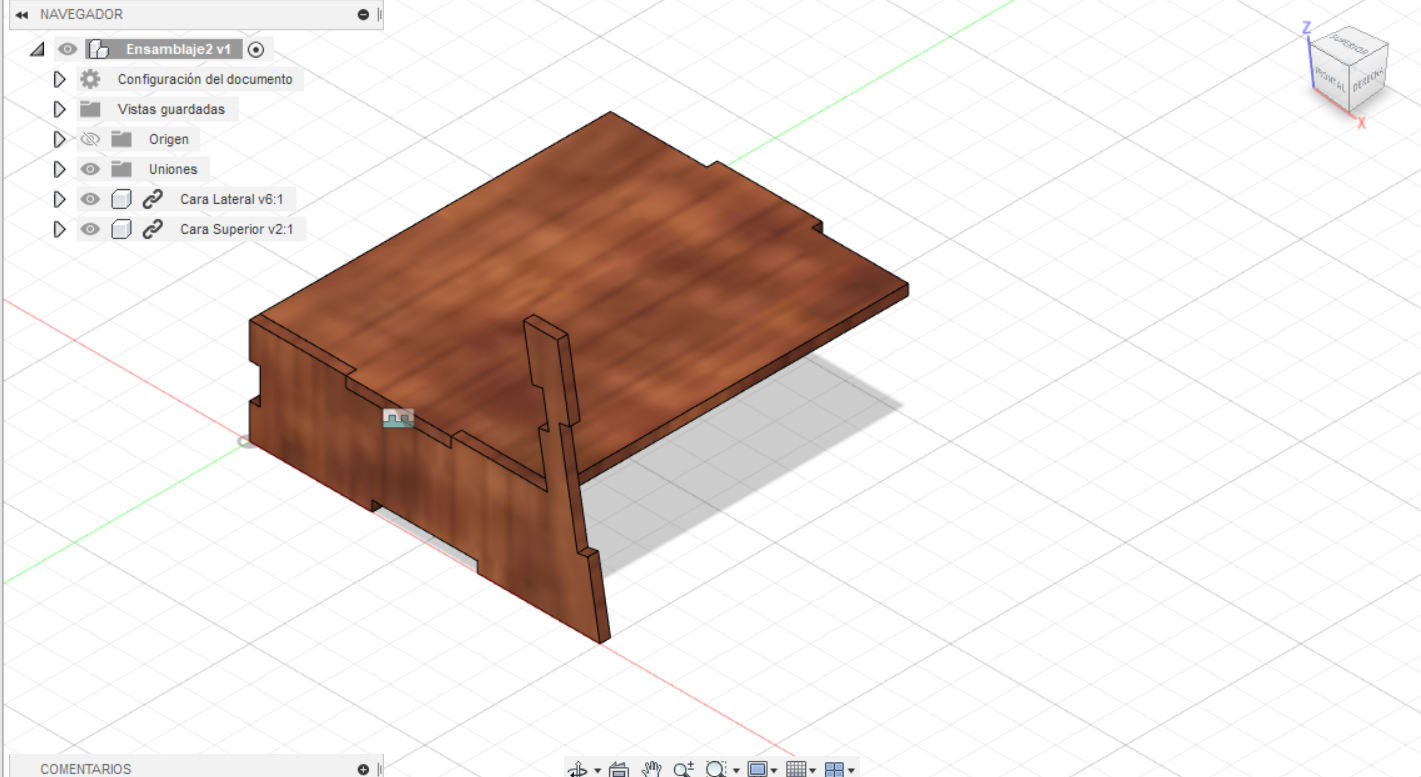Click the DERECHA face of the ViewCube

tap(1369, 79)
